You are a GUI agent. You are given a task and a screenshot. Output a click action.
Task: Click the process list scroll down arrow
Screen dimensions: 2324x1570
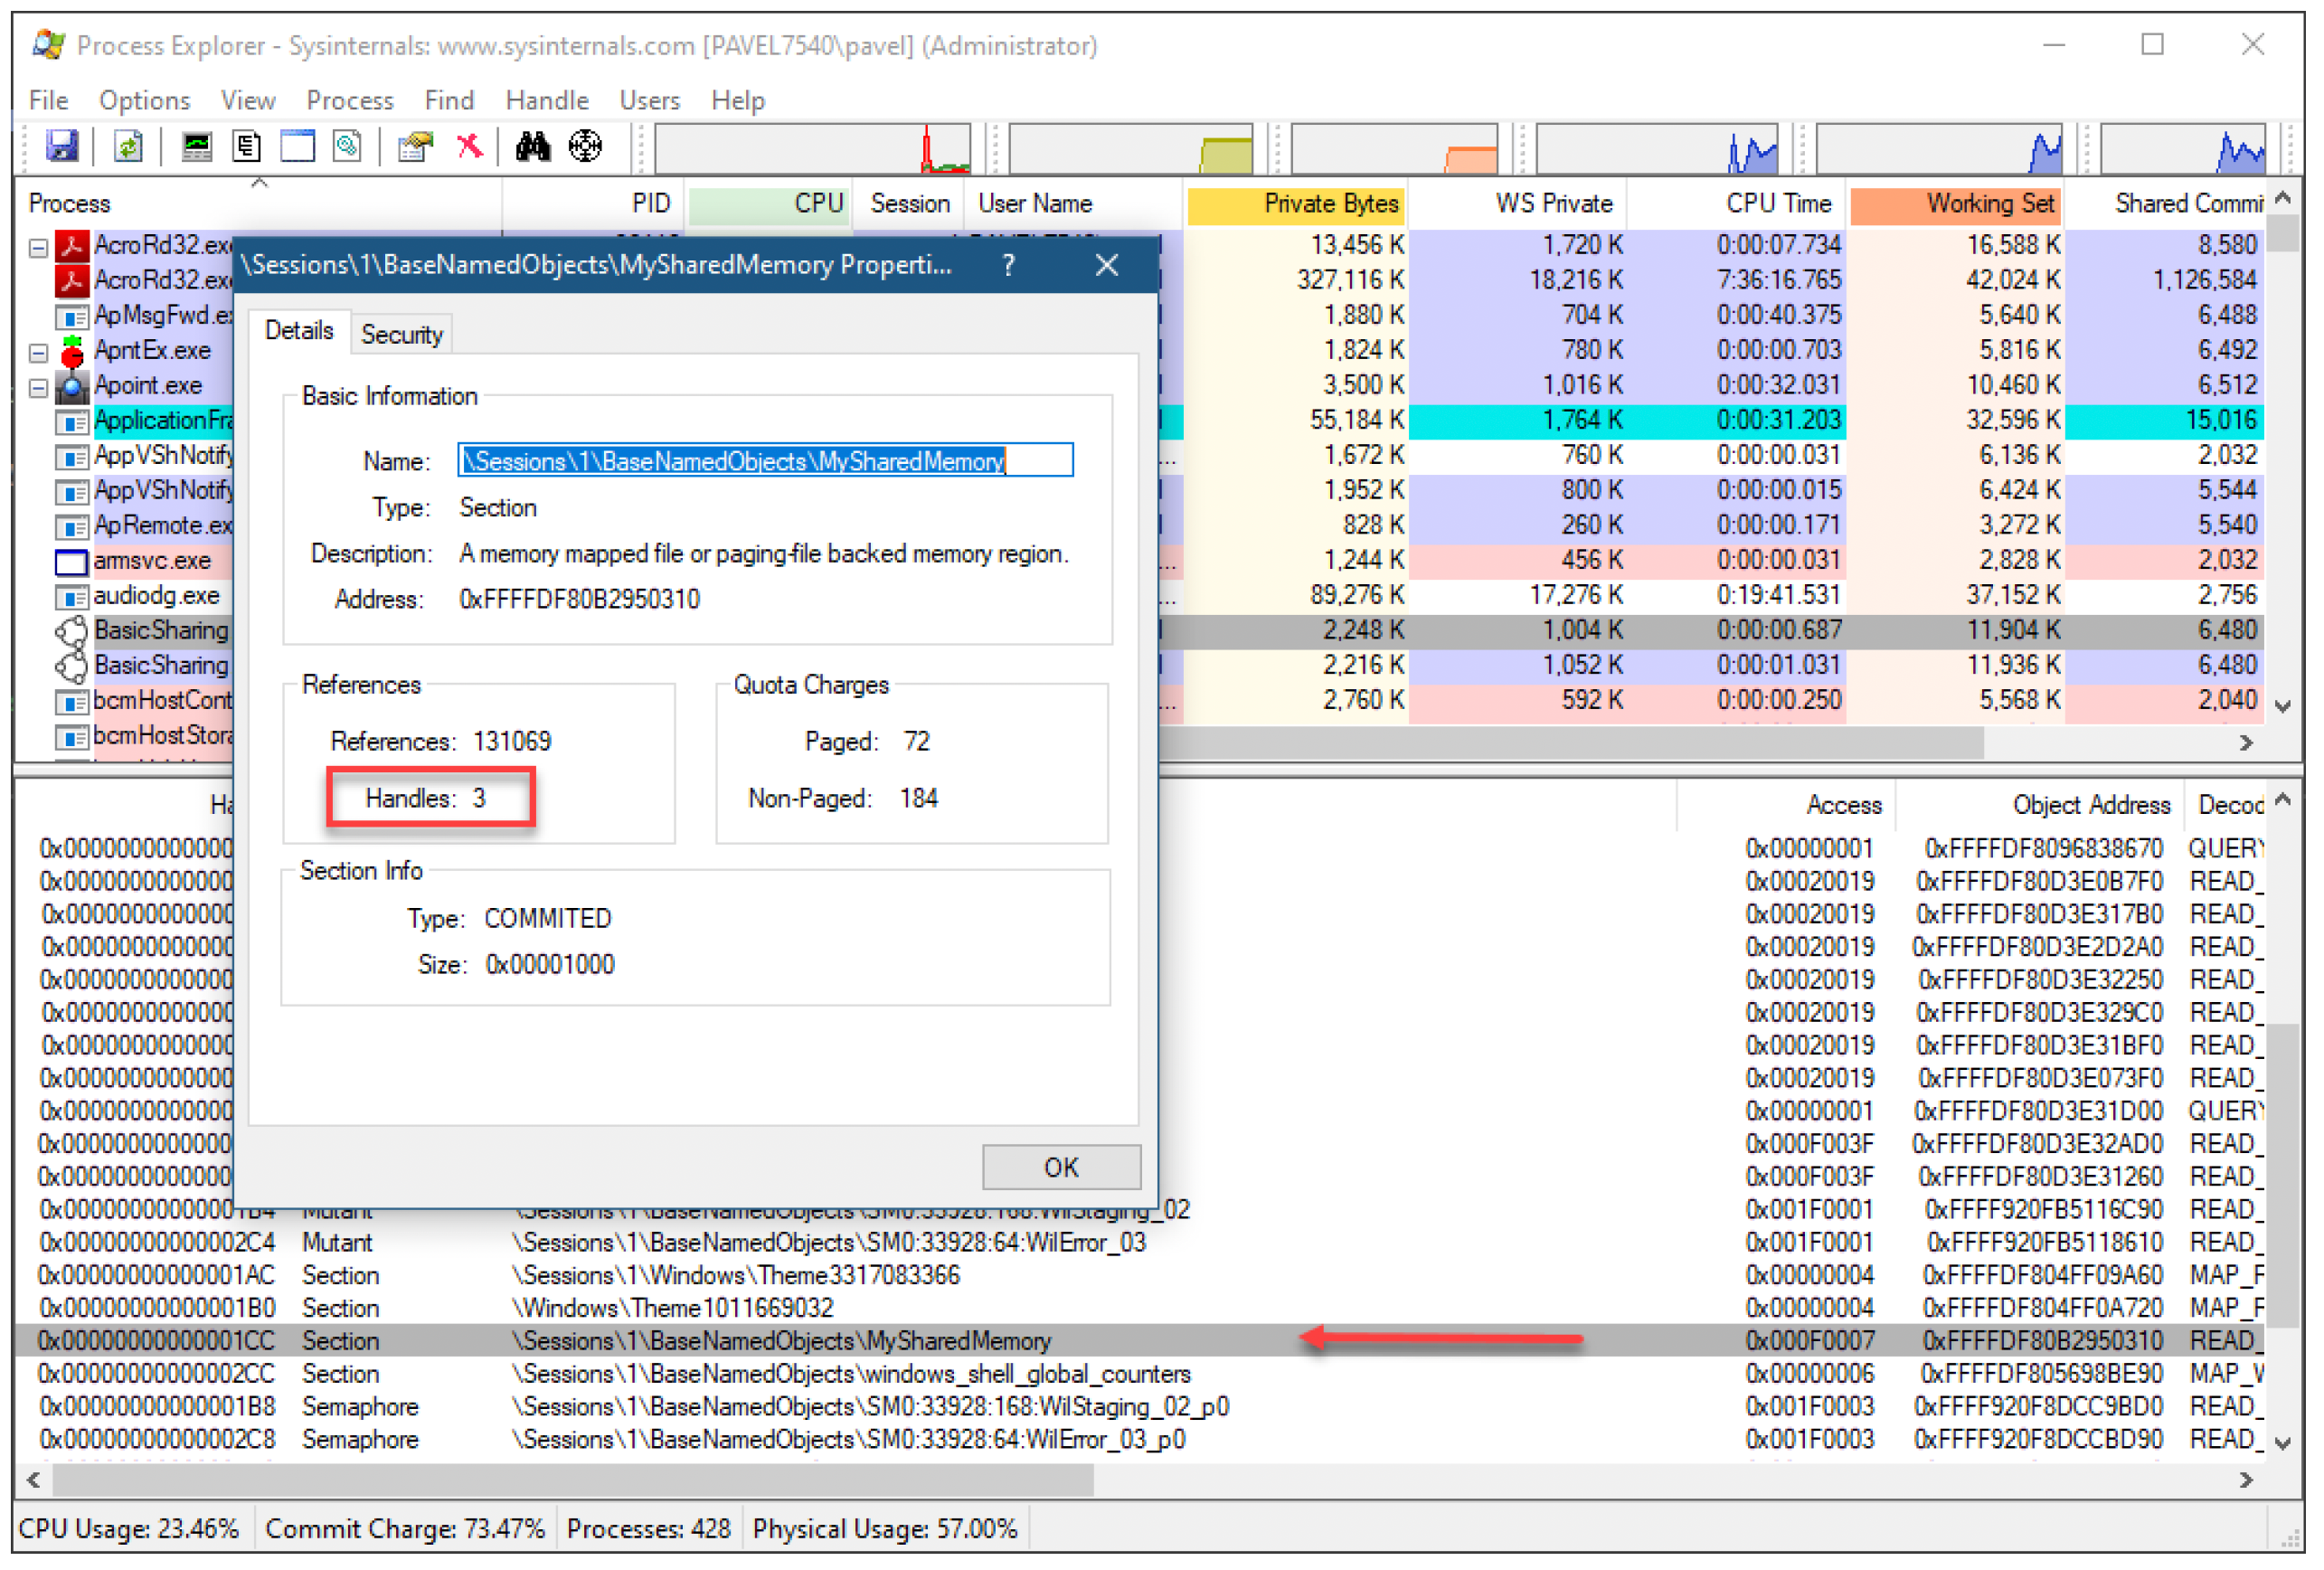coord(2283,707)
